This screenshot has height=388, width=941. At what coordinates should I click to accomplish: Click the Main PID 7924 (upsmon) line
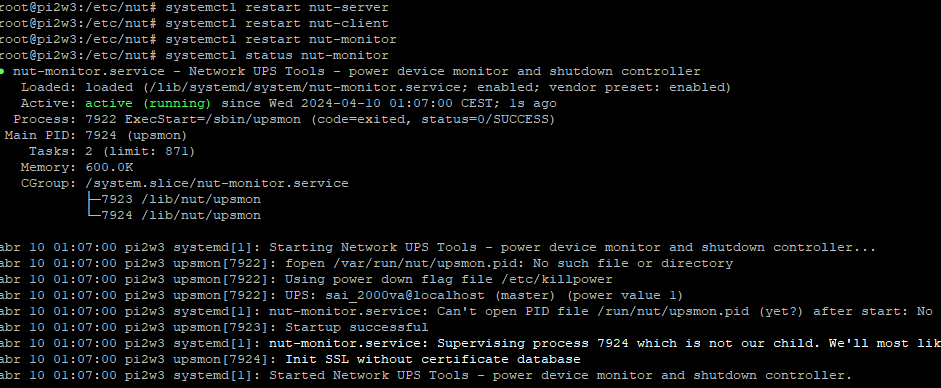(x=96, y=136)
